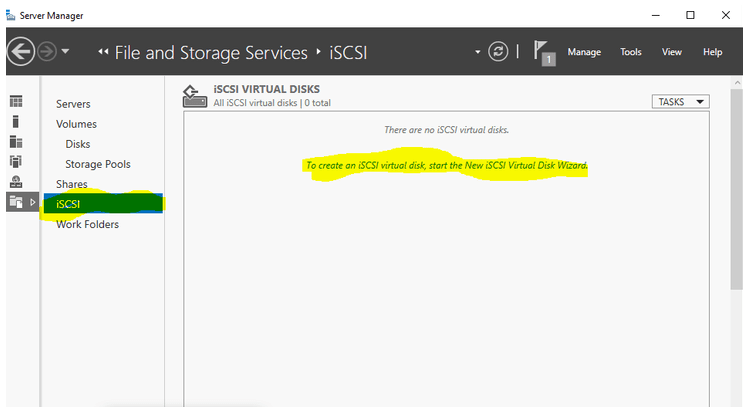This screenshot has height=412, width=743.
Task: Start the New iSCSI Virtual Disk Wizard link
Action: (x=446, y=164)
